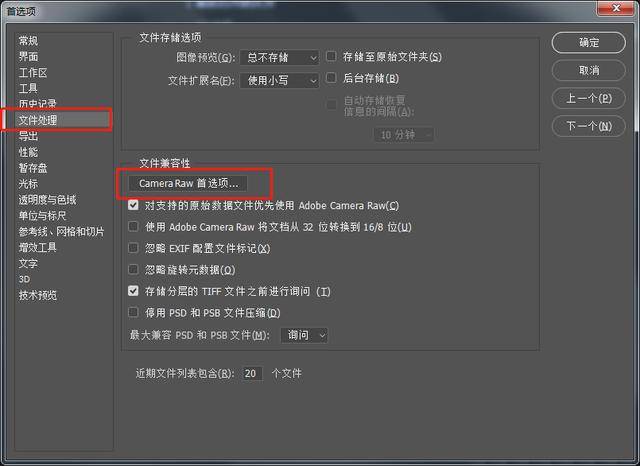Uncheck 对支持的原始数据文件优先使用 Adobe Camera Raw
This screenshot has height=466, width=640.
coord(133,205)
